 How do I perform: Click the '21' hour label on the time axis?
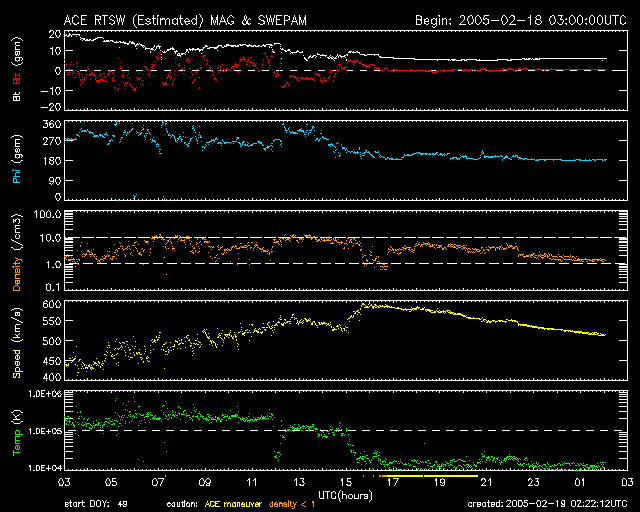[x=487, y=482]
